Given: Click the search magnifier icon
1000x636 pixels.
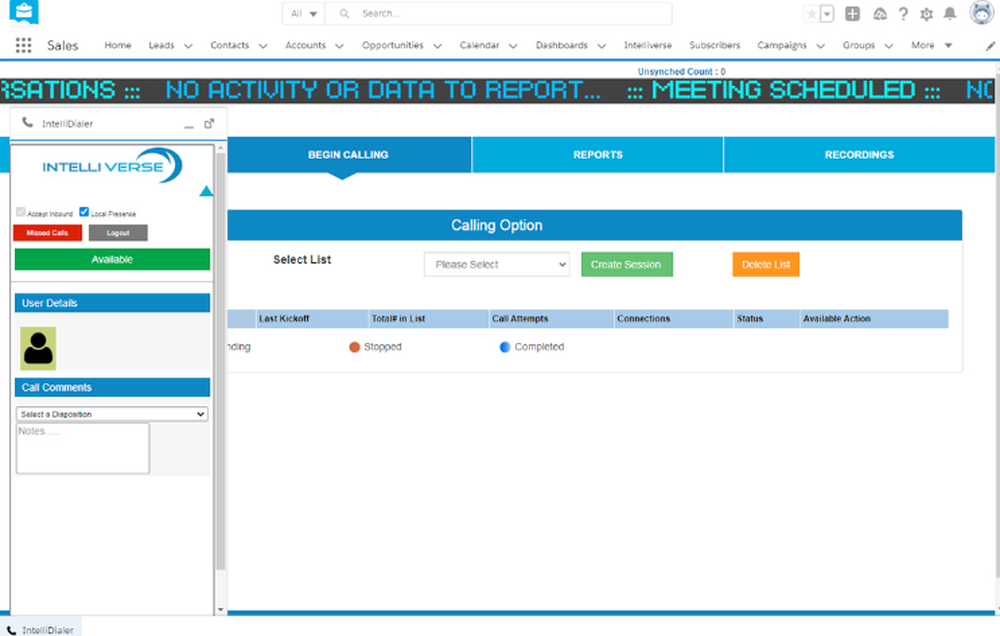Looking at the screenshot, I should tap(344, 13).
